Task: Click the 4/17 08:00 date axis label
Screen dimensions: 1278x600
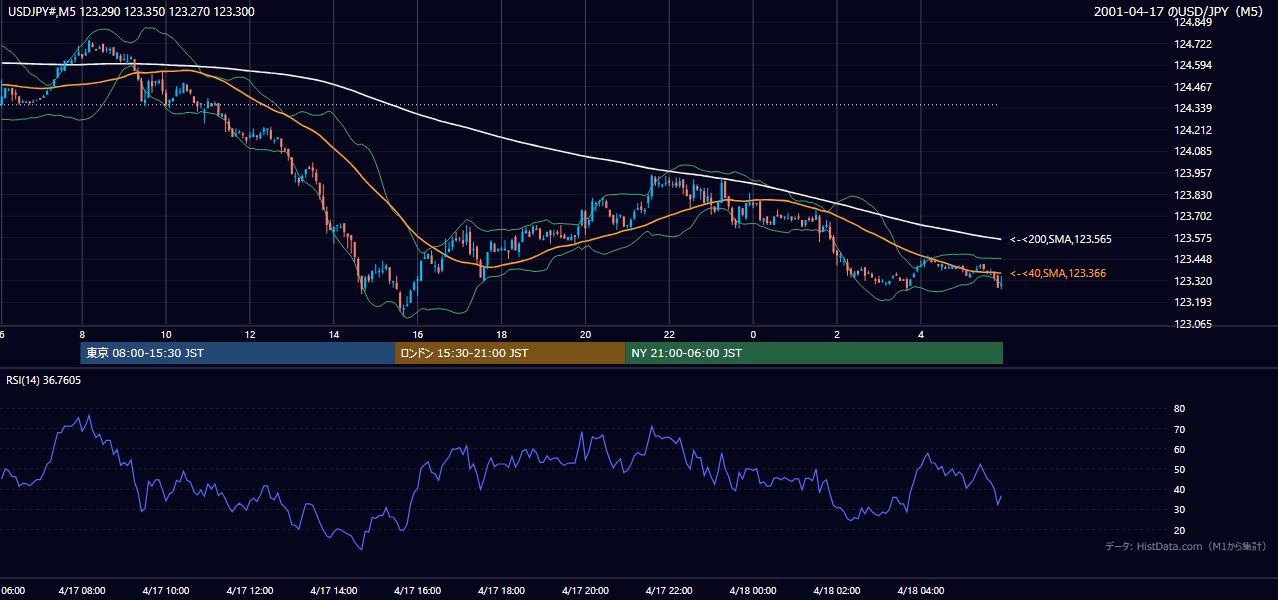Action: [82, 590]
